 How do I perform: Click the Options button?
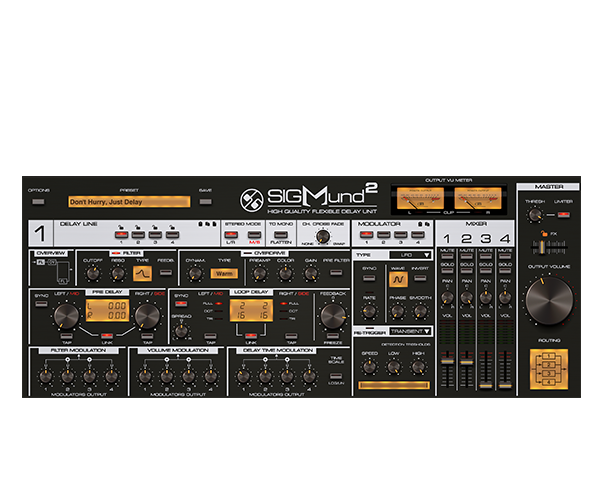[x=38, y=202]
